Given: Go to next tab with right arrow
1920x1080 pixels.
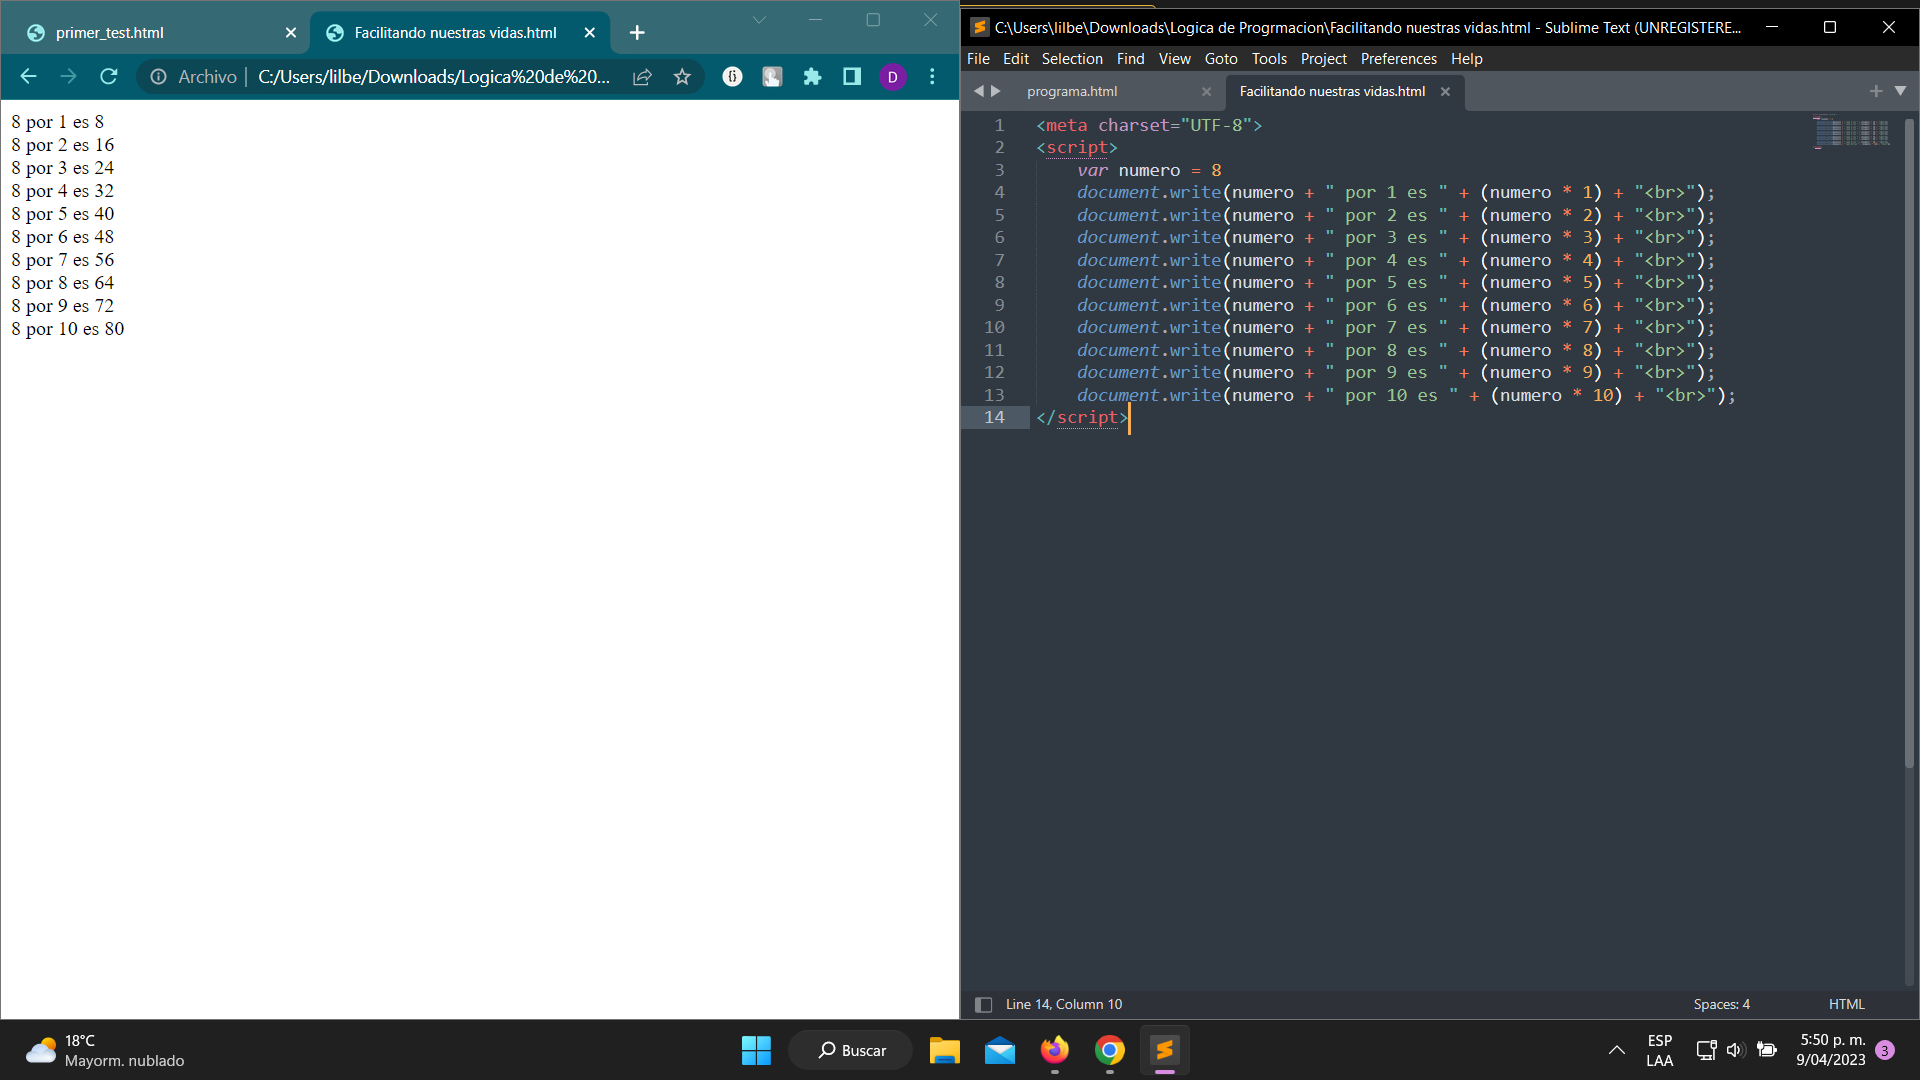Looking at the screenshot, I should click(x=996, y=91).
